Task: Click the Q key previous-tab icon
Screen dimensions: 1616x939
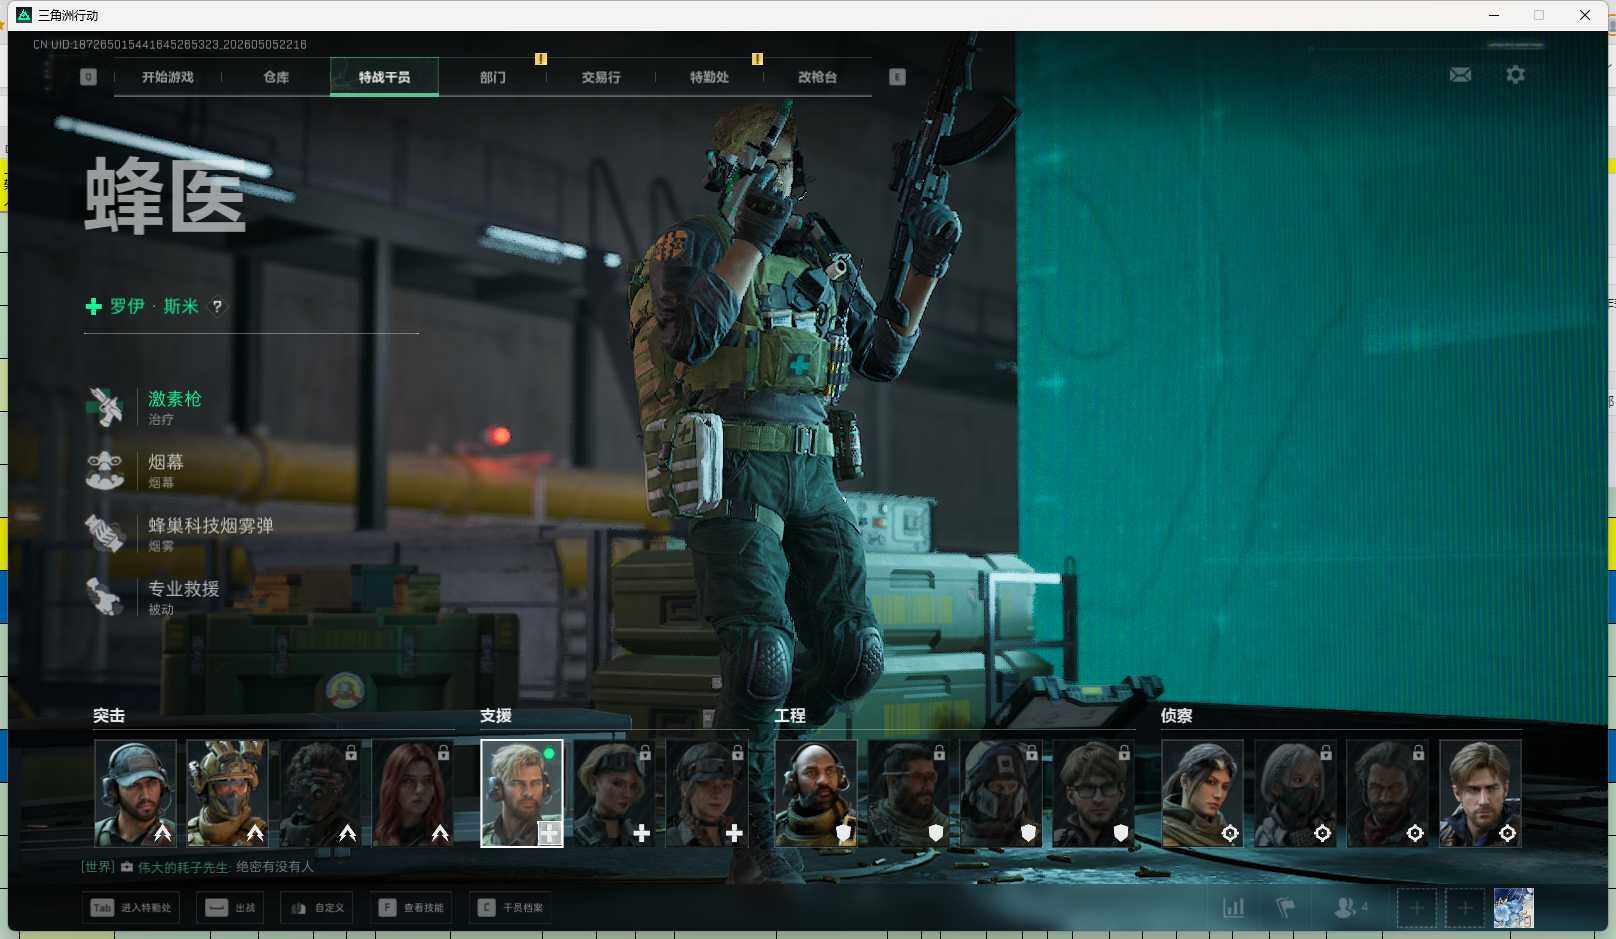Action: (88, 77)
